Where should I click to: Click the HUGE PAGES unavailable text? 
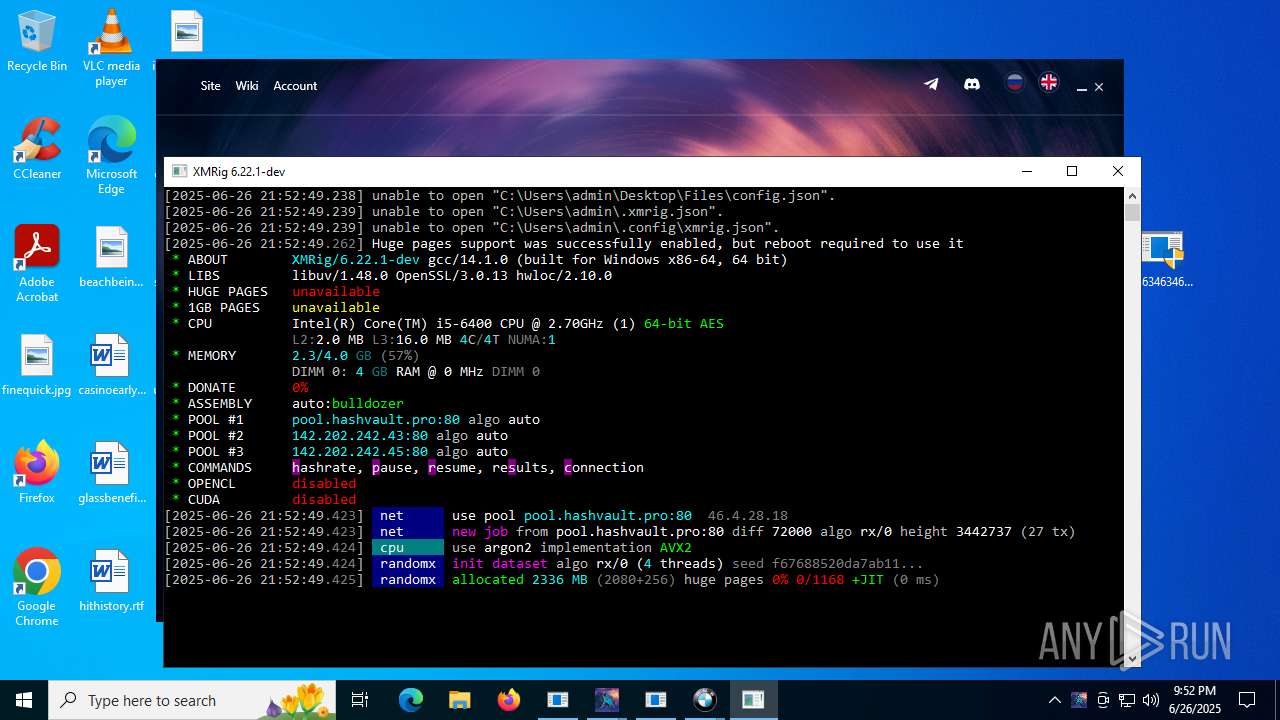336,292
